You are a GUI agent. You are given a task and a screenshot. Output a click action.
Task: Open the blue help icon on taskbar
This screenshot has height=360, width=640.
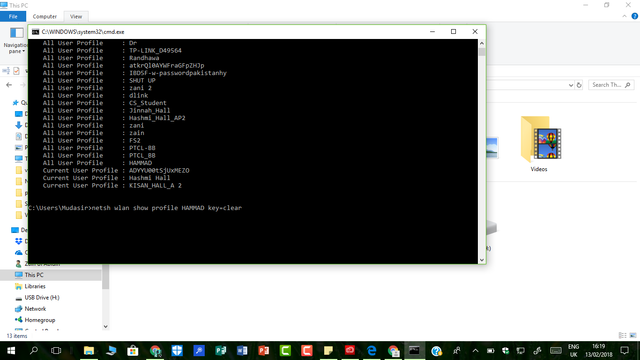pyautogui.click(x=436, y=351)
